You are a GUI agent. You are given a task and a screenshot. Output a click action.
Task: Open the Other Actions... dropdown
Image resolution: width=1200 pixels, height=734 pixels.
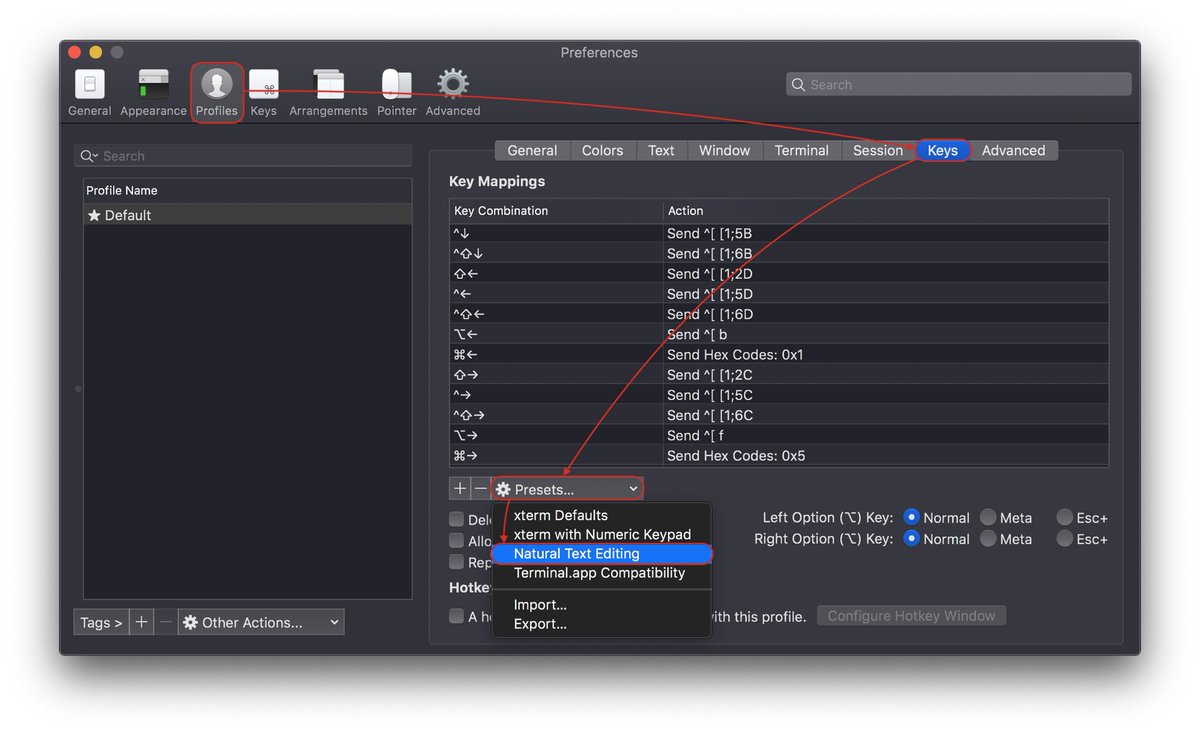[x=261, y=622]
